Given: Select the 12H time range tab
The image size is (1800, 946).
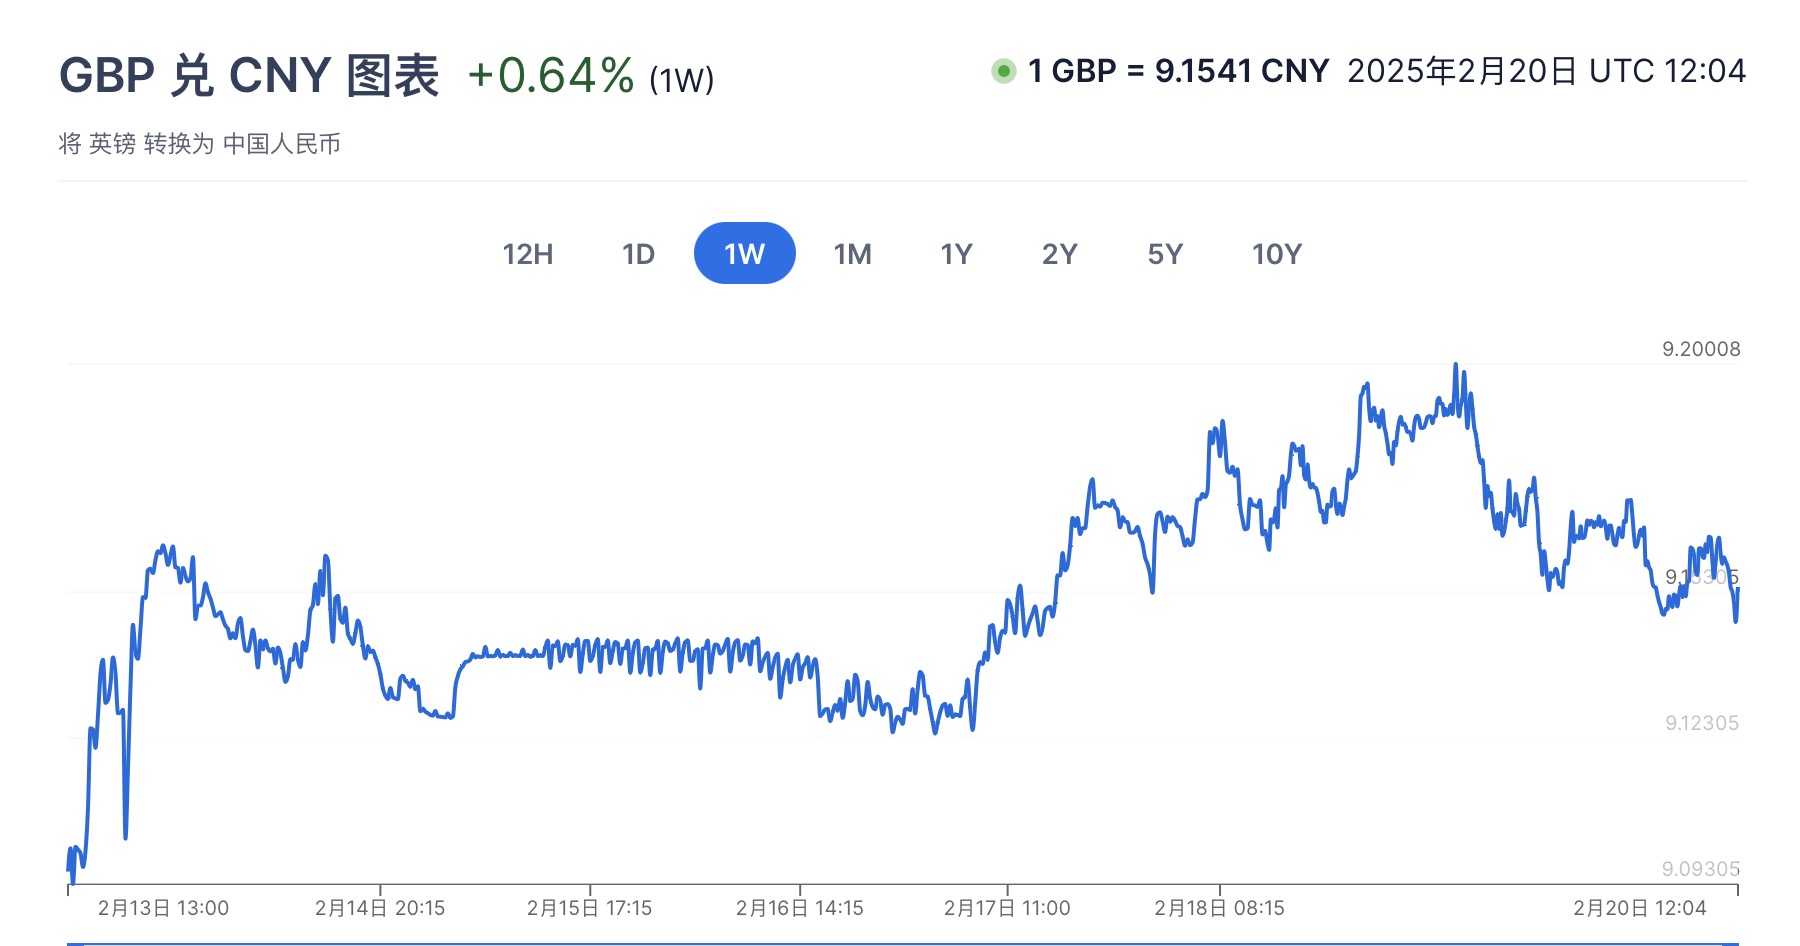Looking at the screenshot, I should click(x=528, y=254).
